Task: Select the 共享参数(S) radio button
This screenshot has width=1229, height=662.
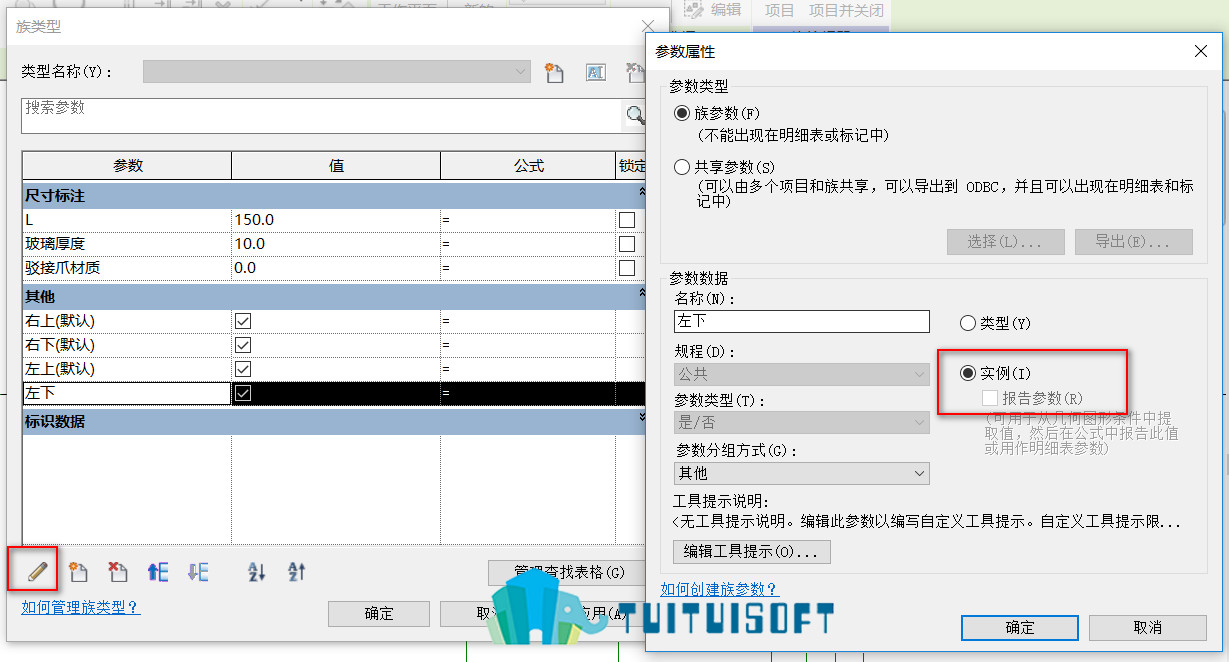Action: click(x=682, y=167)
